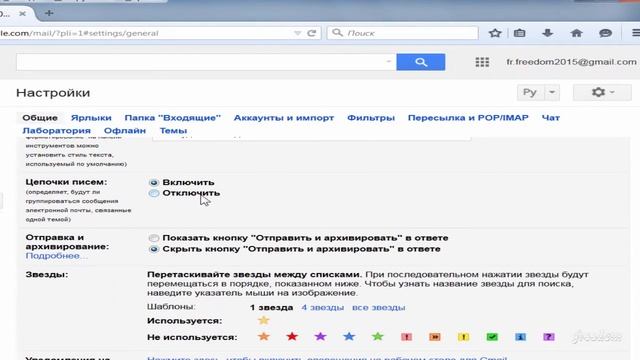Open the URL bar history dropdown
This screenshot has height=360, width=640.
[x=298, y=33]
